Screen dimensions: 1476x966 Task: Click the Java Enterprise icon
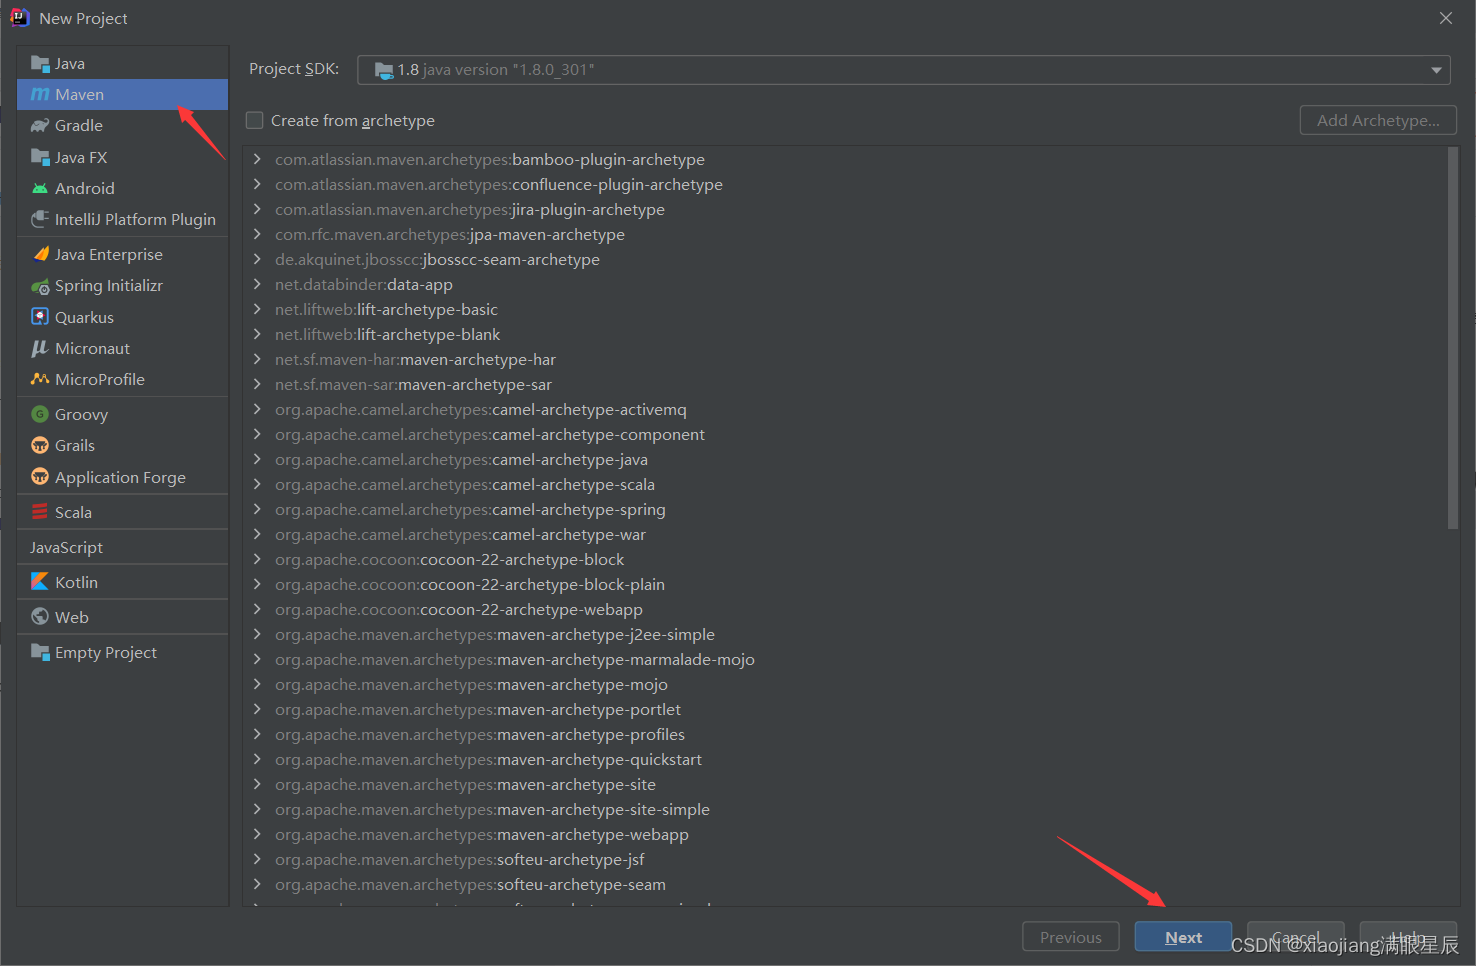point(40,254)
